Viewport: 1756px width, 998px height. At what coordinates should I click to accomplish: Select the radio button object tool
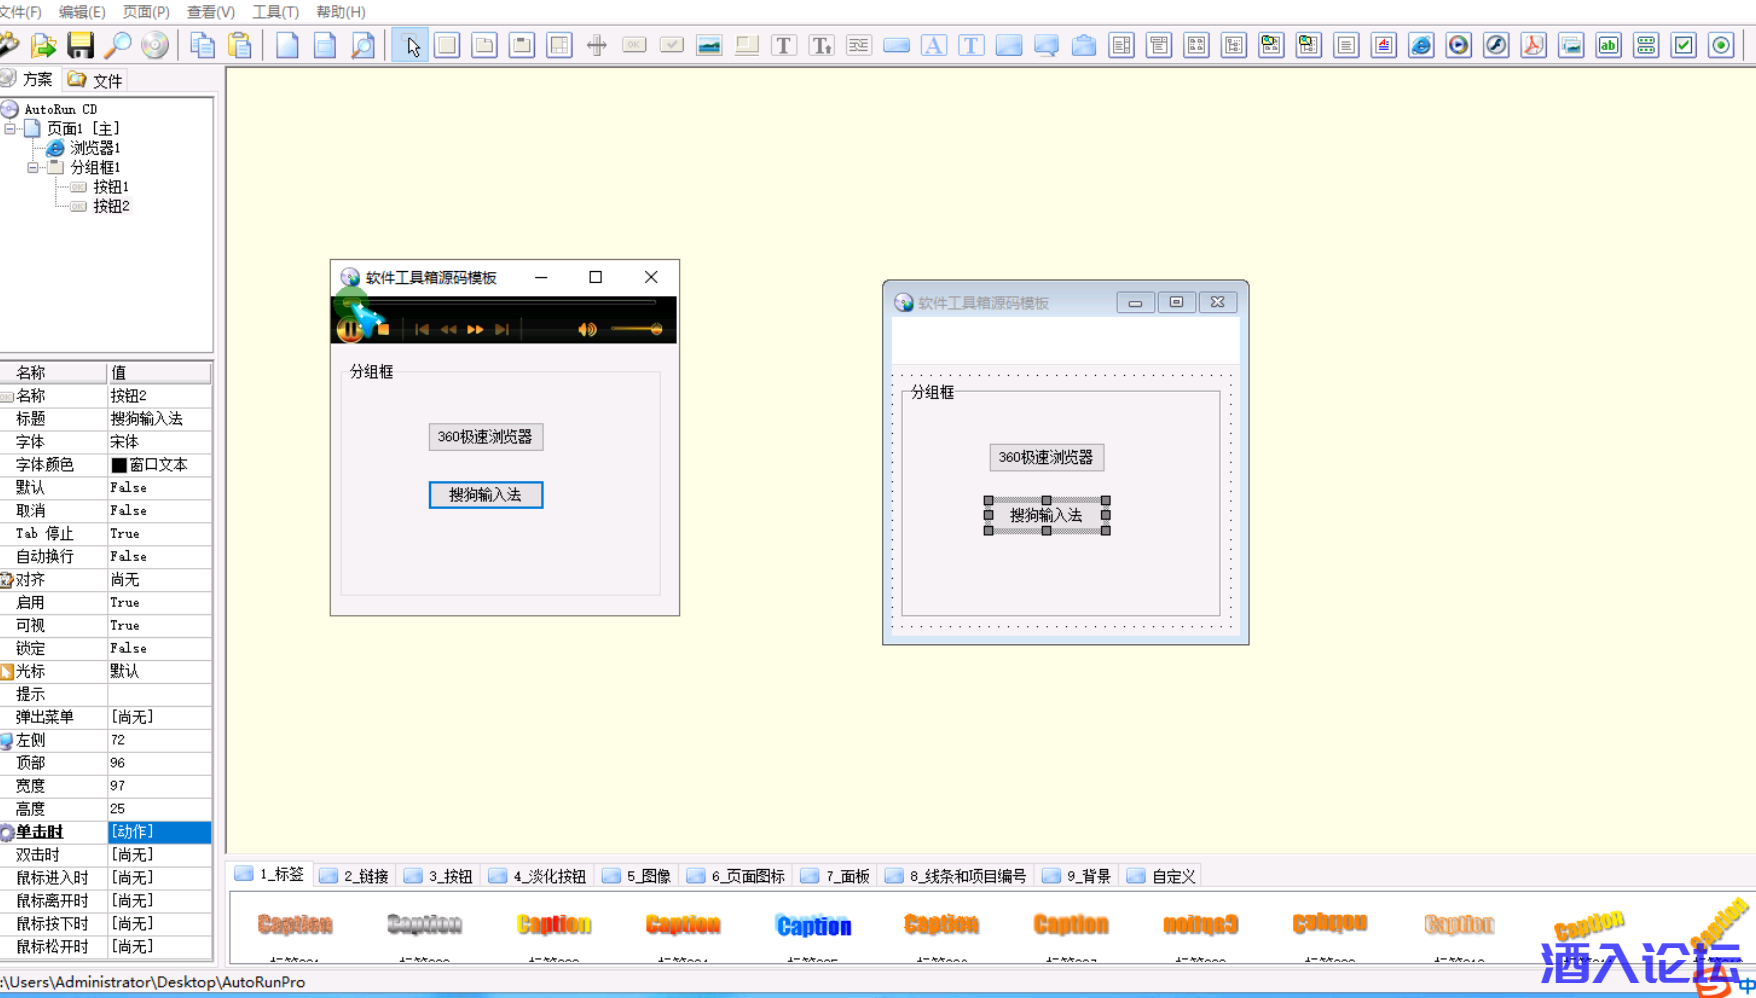1721,45
